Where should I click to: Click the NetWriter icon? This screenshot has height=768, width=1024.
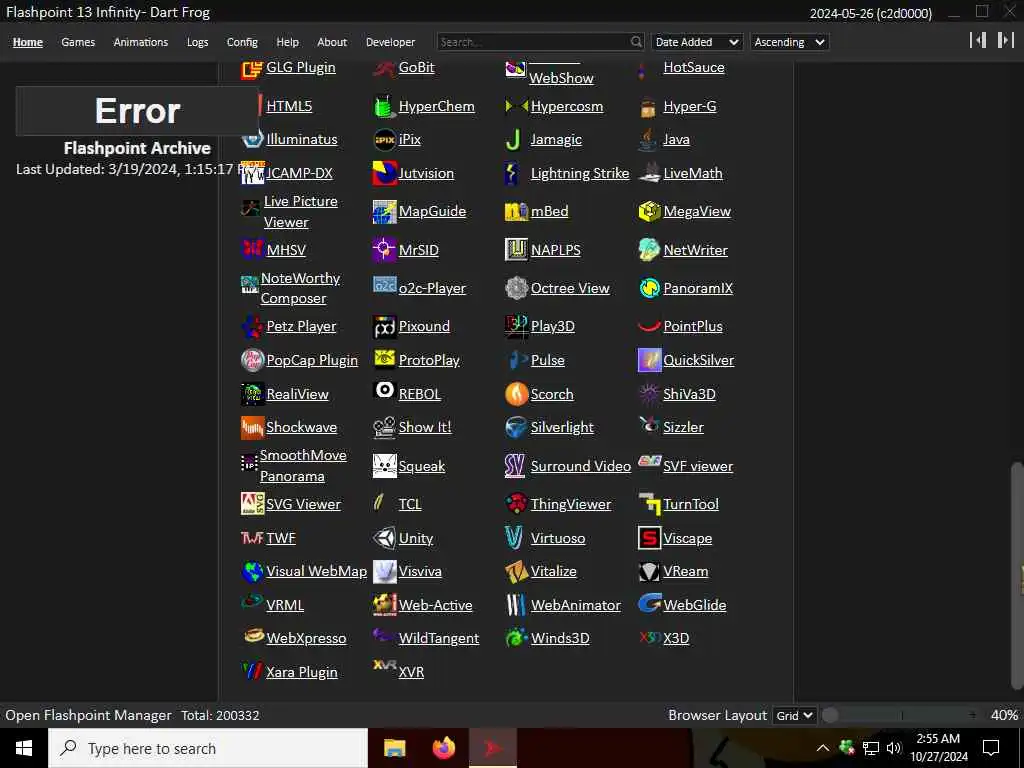[x=649, y=250]
